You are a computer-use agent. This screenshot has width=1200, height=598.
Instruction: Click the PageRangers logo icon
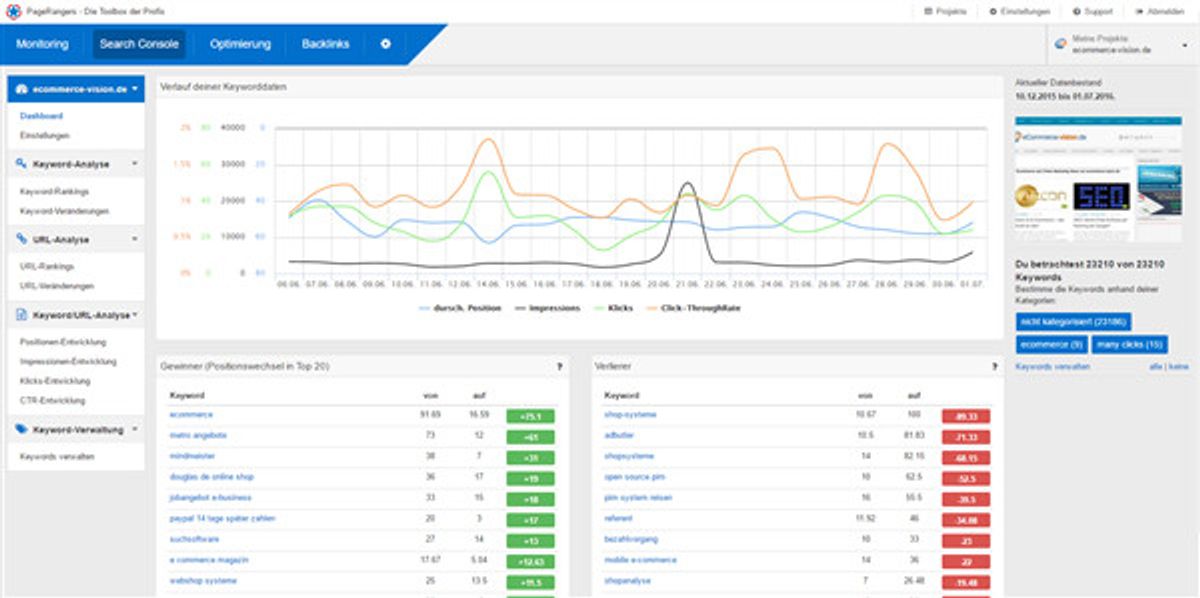13,11
